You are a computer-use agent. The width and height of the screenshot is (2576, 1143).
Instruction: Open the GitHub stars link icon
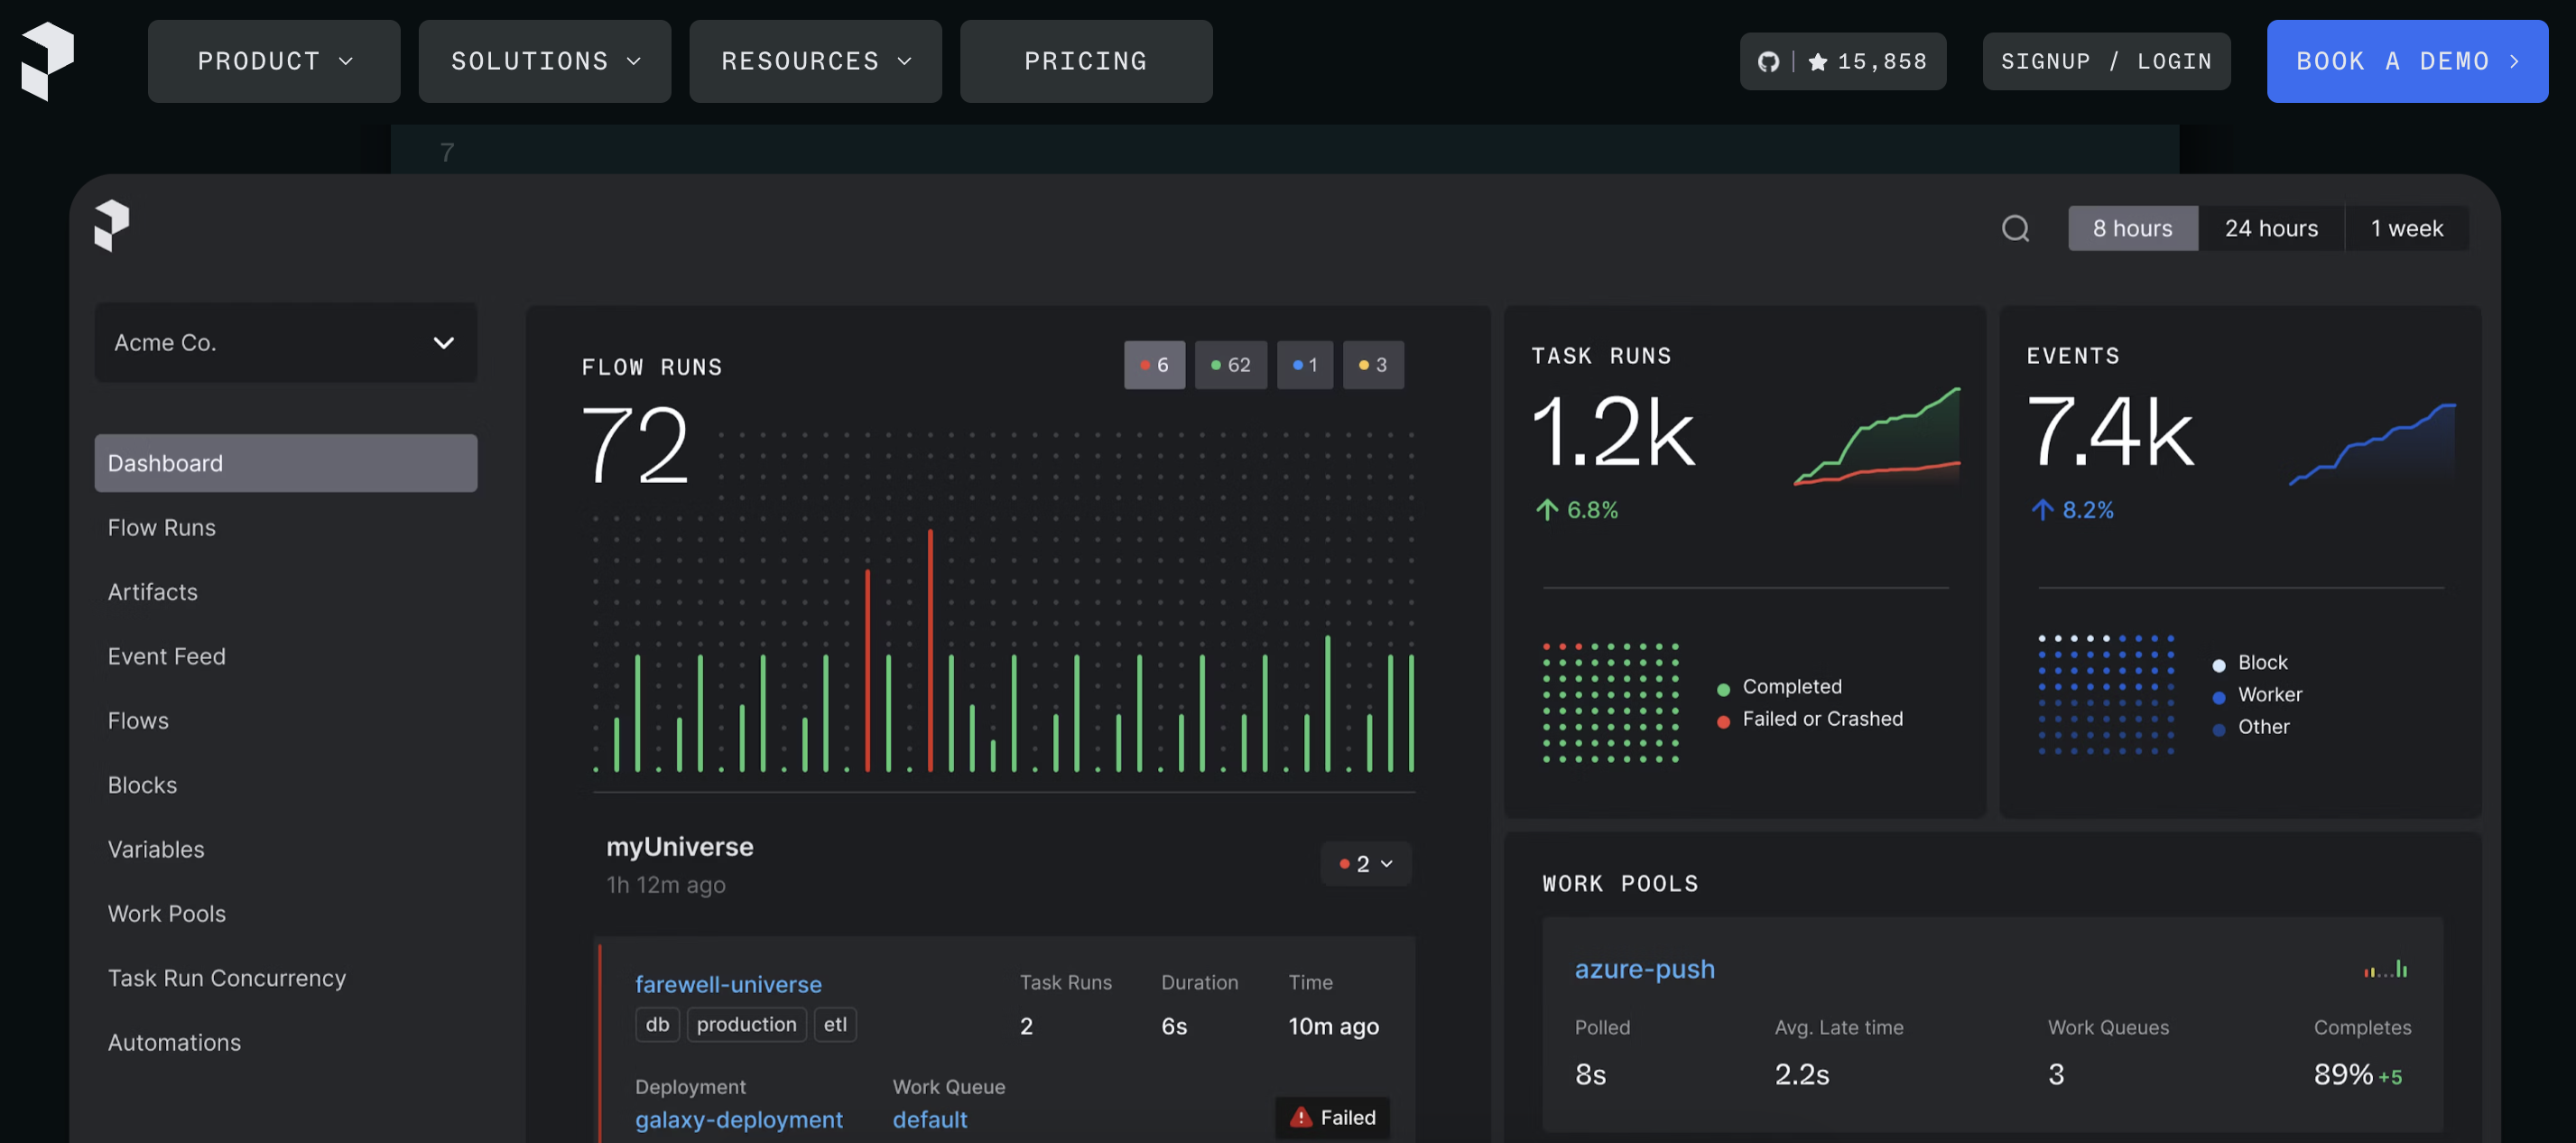coord(1768,62)
